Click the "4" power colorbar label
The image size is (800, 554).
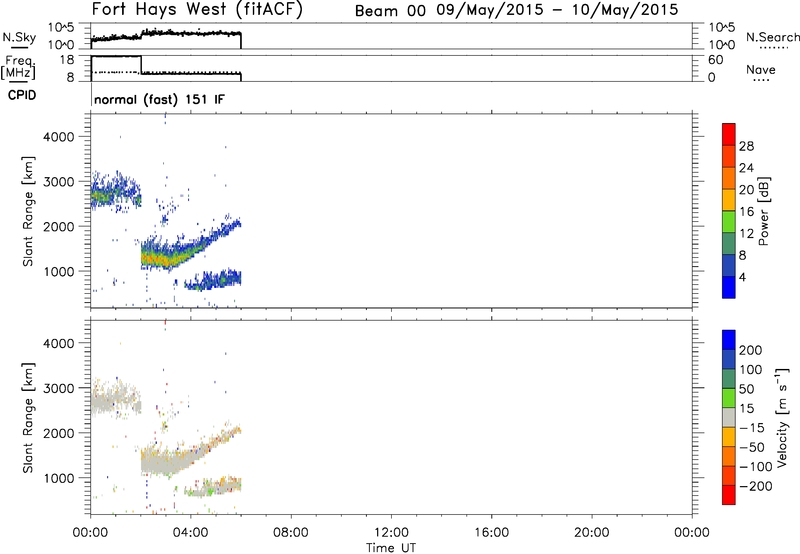(742, 277)
